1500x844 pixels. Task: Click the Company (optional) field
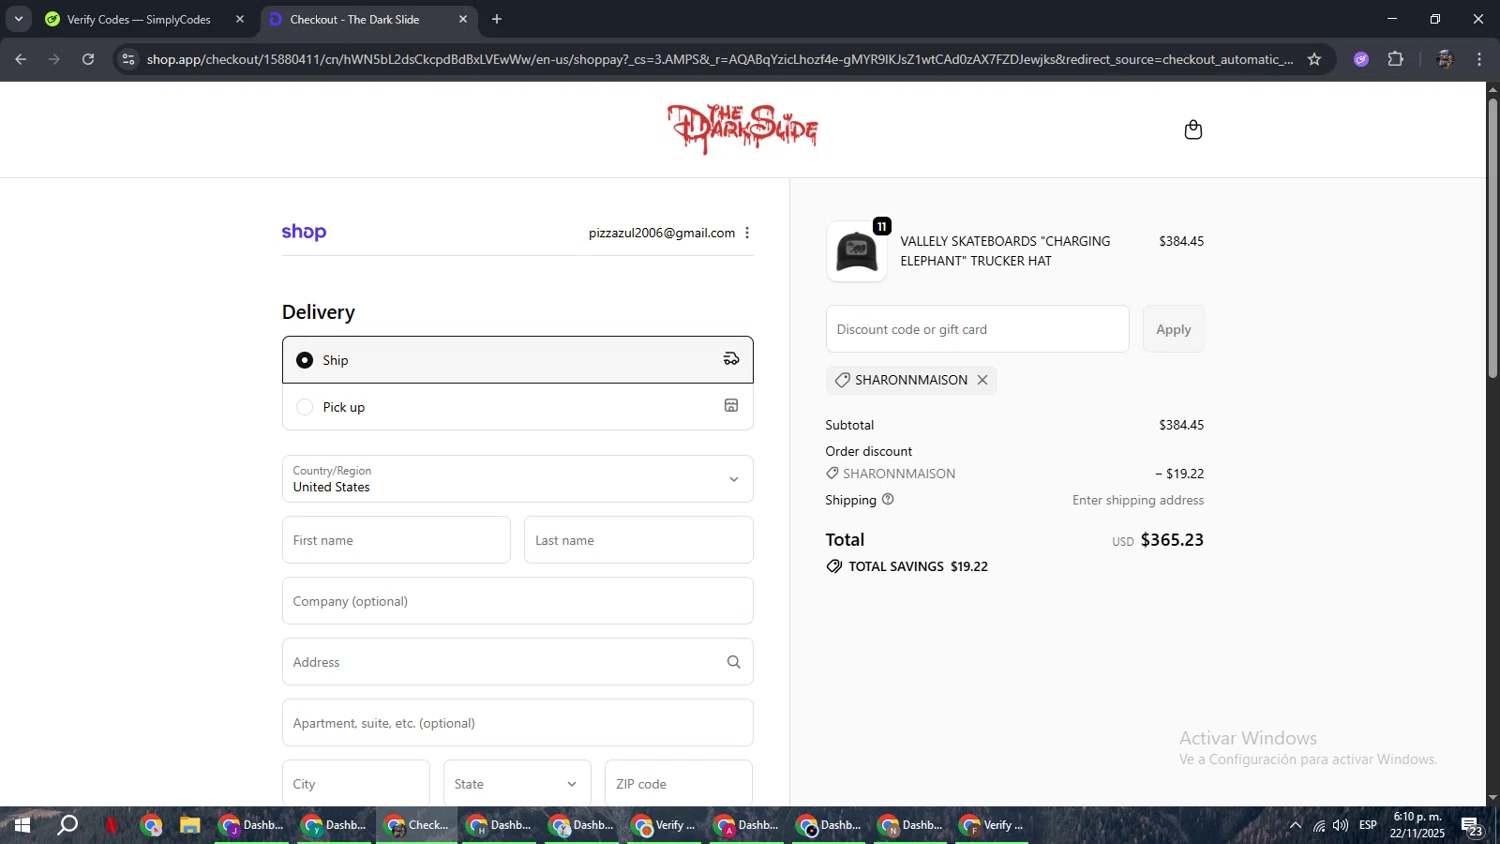517,601
